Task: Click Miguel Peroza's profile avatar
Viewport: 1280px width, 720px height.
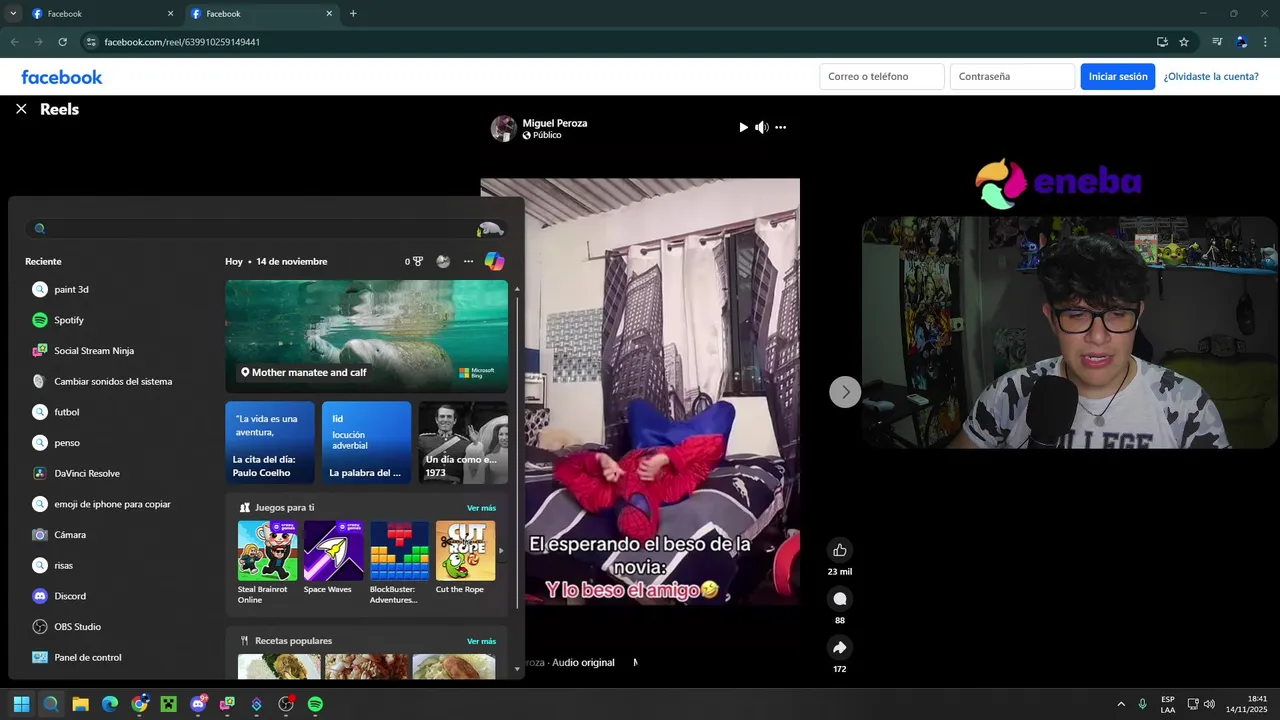Action: point(504,128)
